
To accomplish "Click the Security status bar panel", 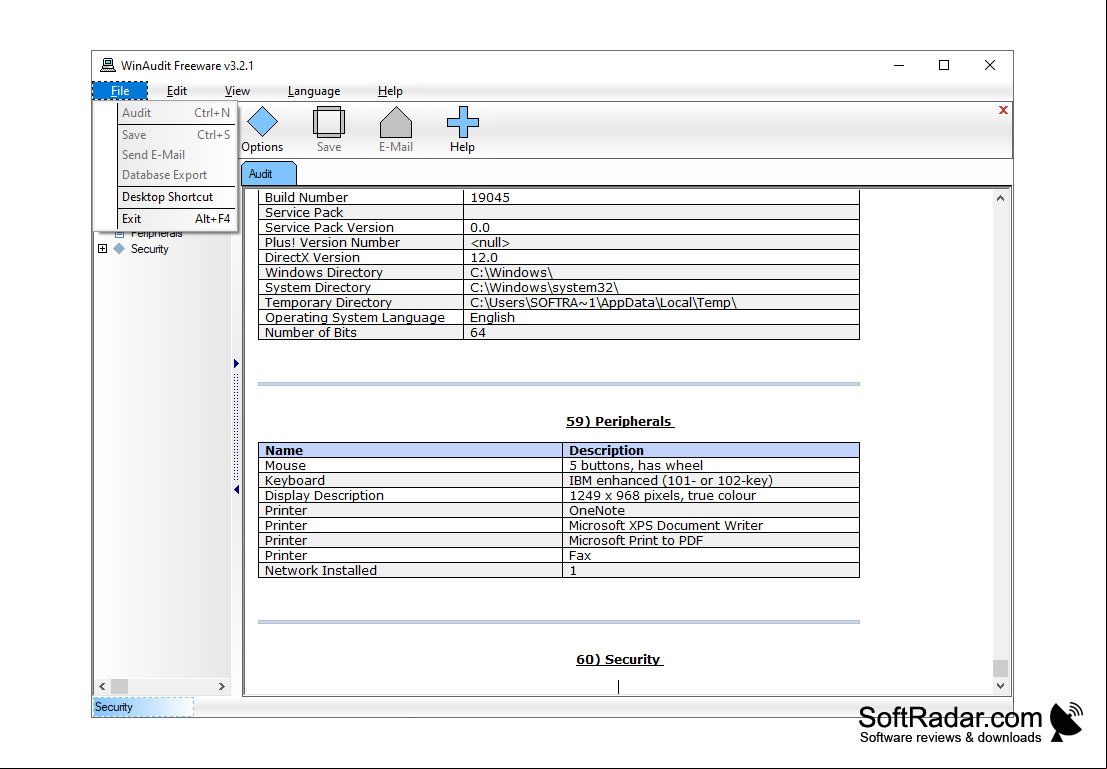I will pos(143,707).
